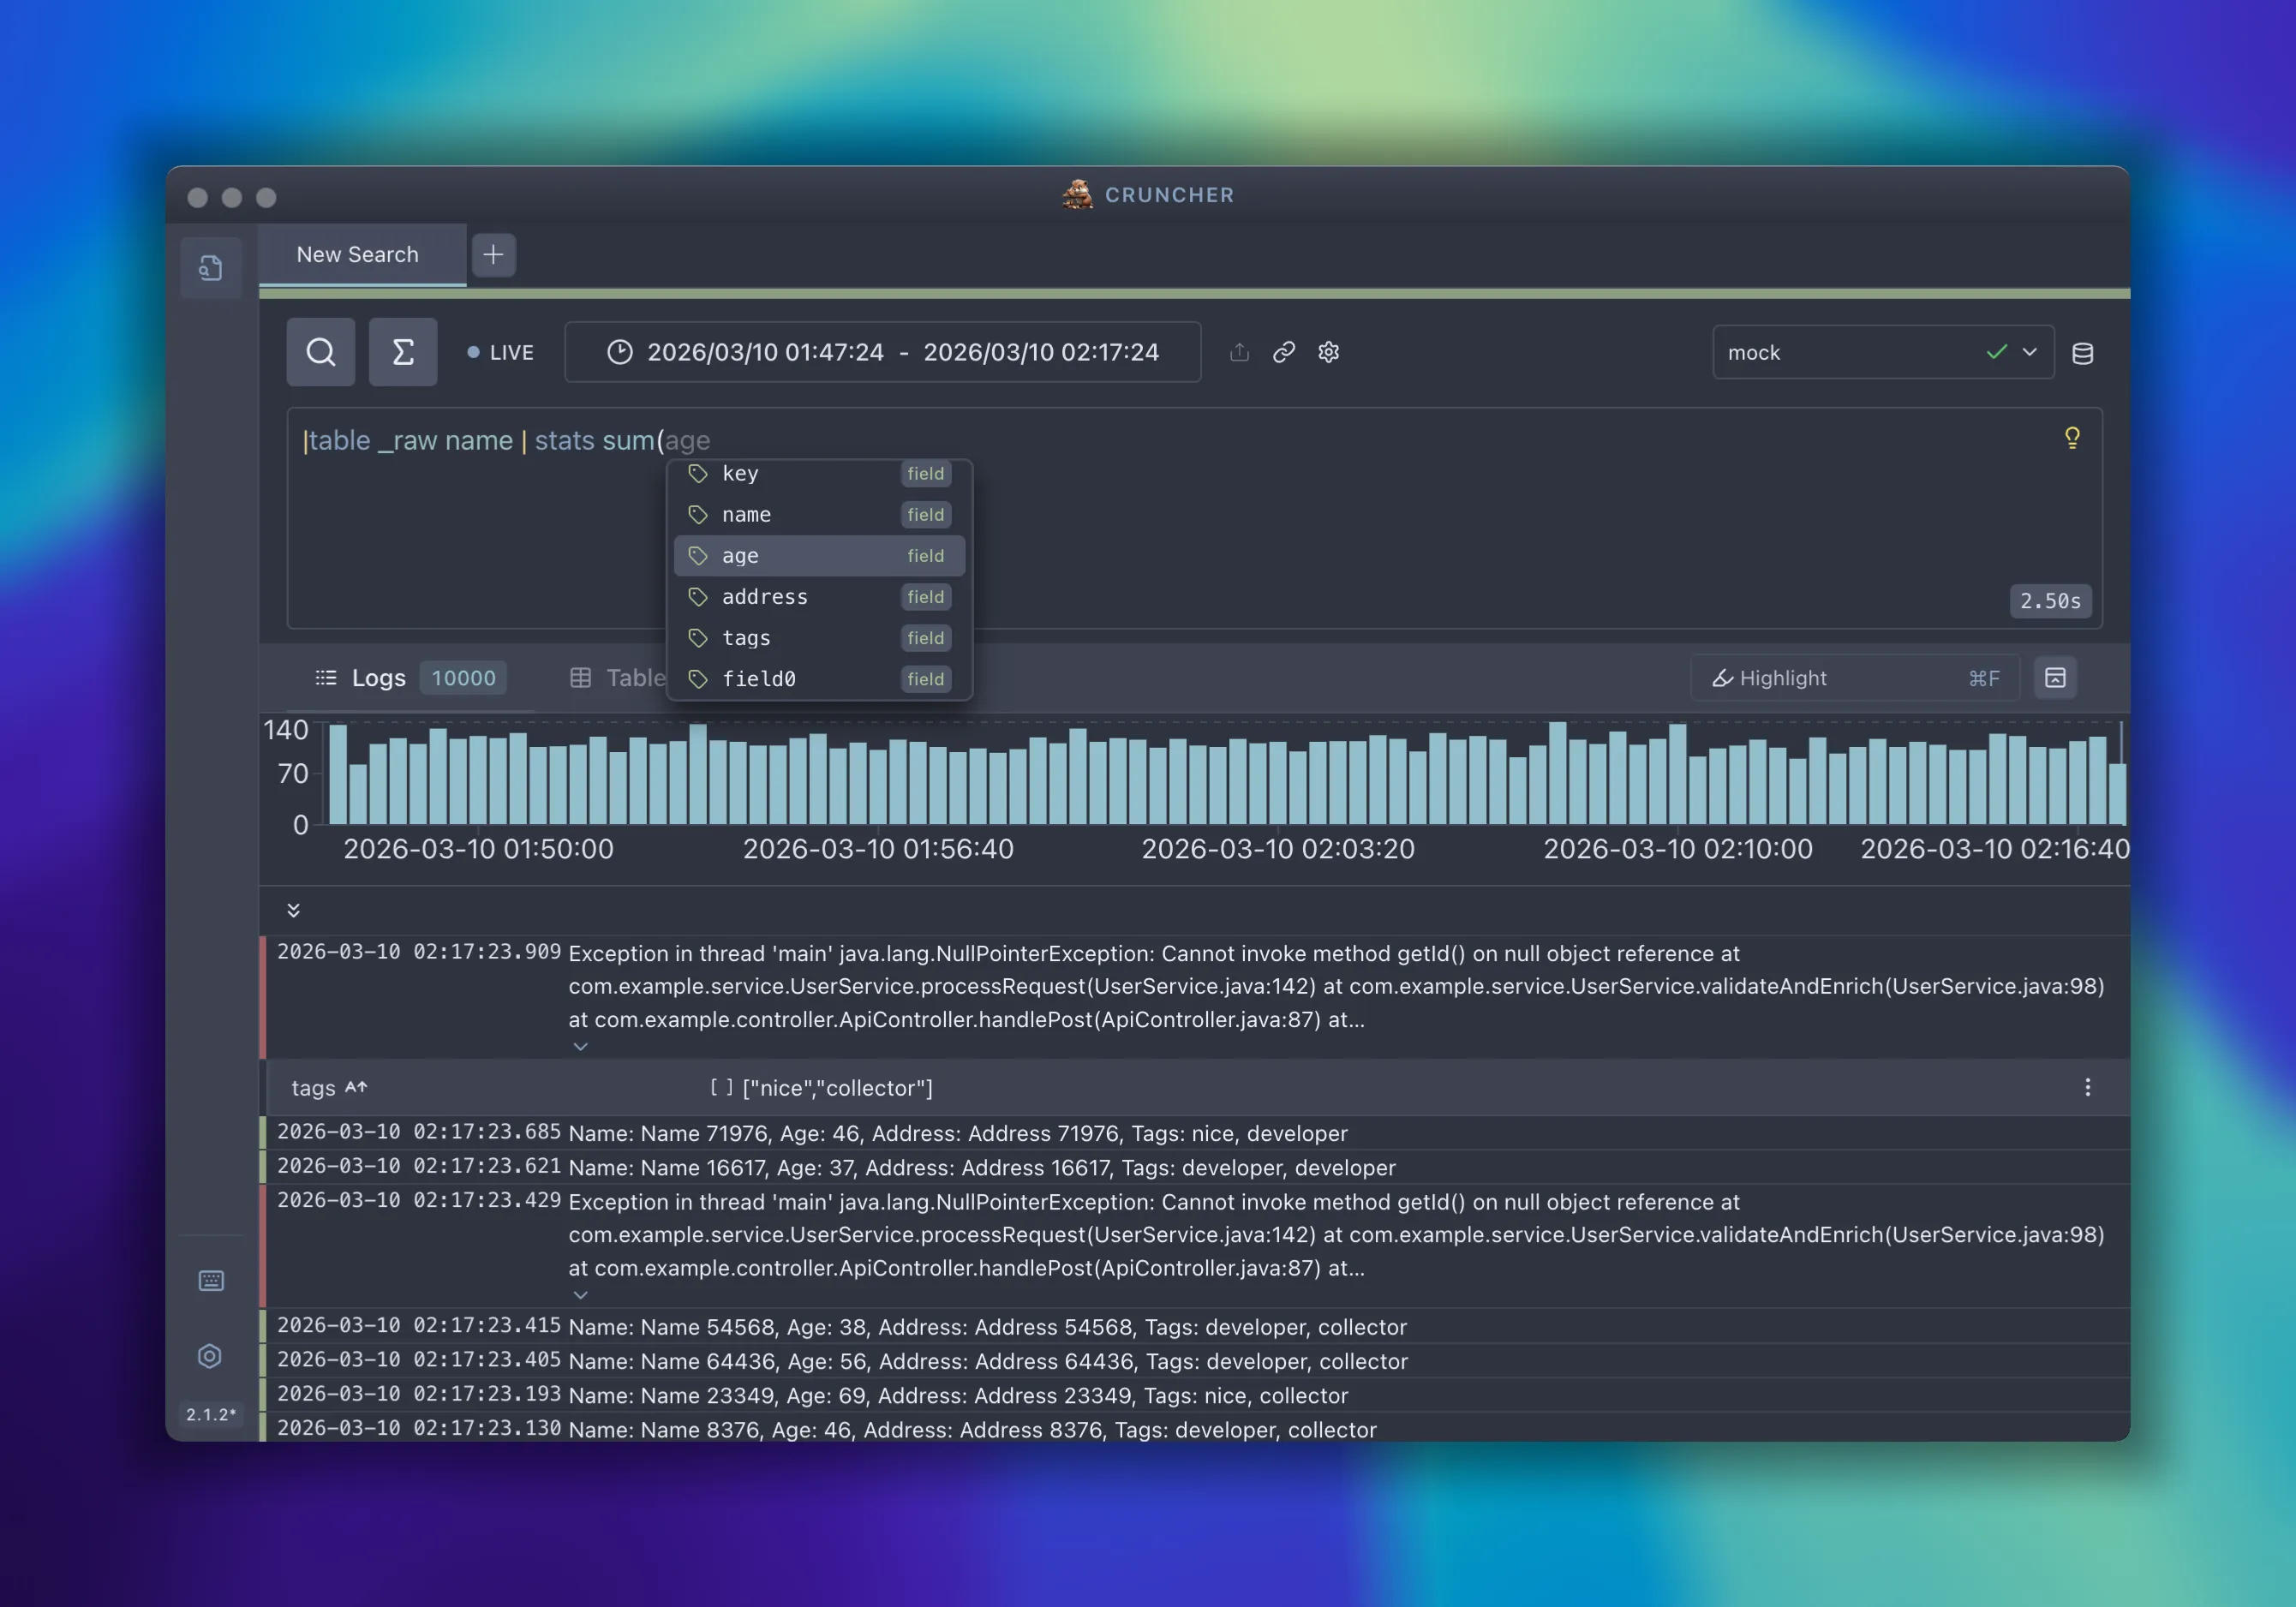The width and height of the screenshot is (2296, 1607).
Task: Open keyboard shortcuts icon in sidebar
Action: click(x=211, y=1281)
